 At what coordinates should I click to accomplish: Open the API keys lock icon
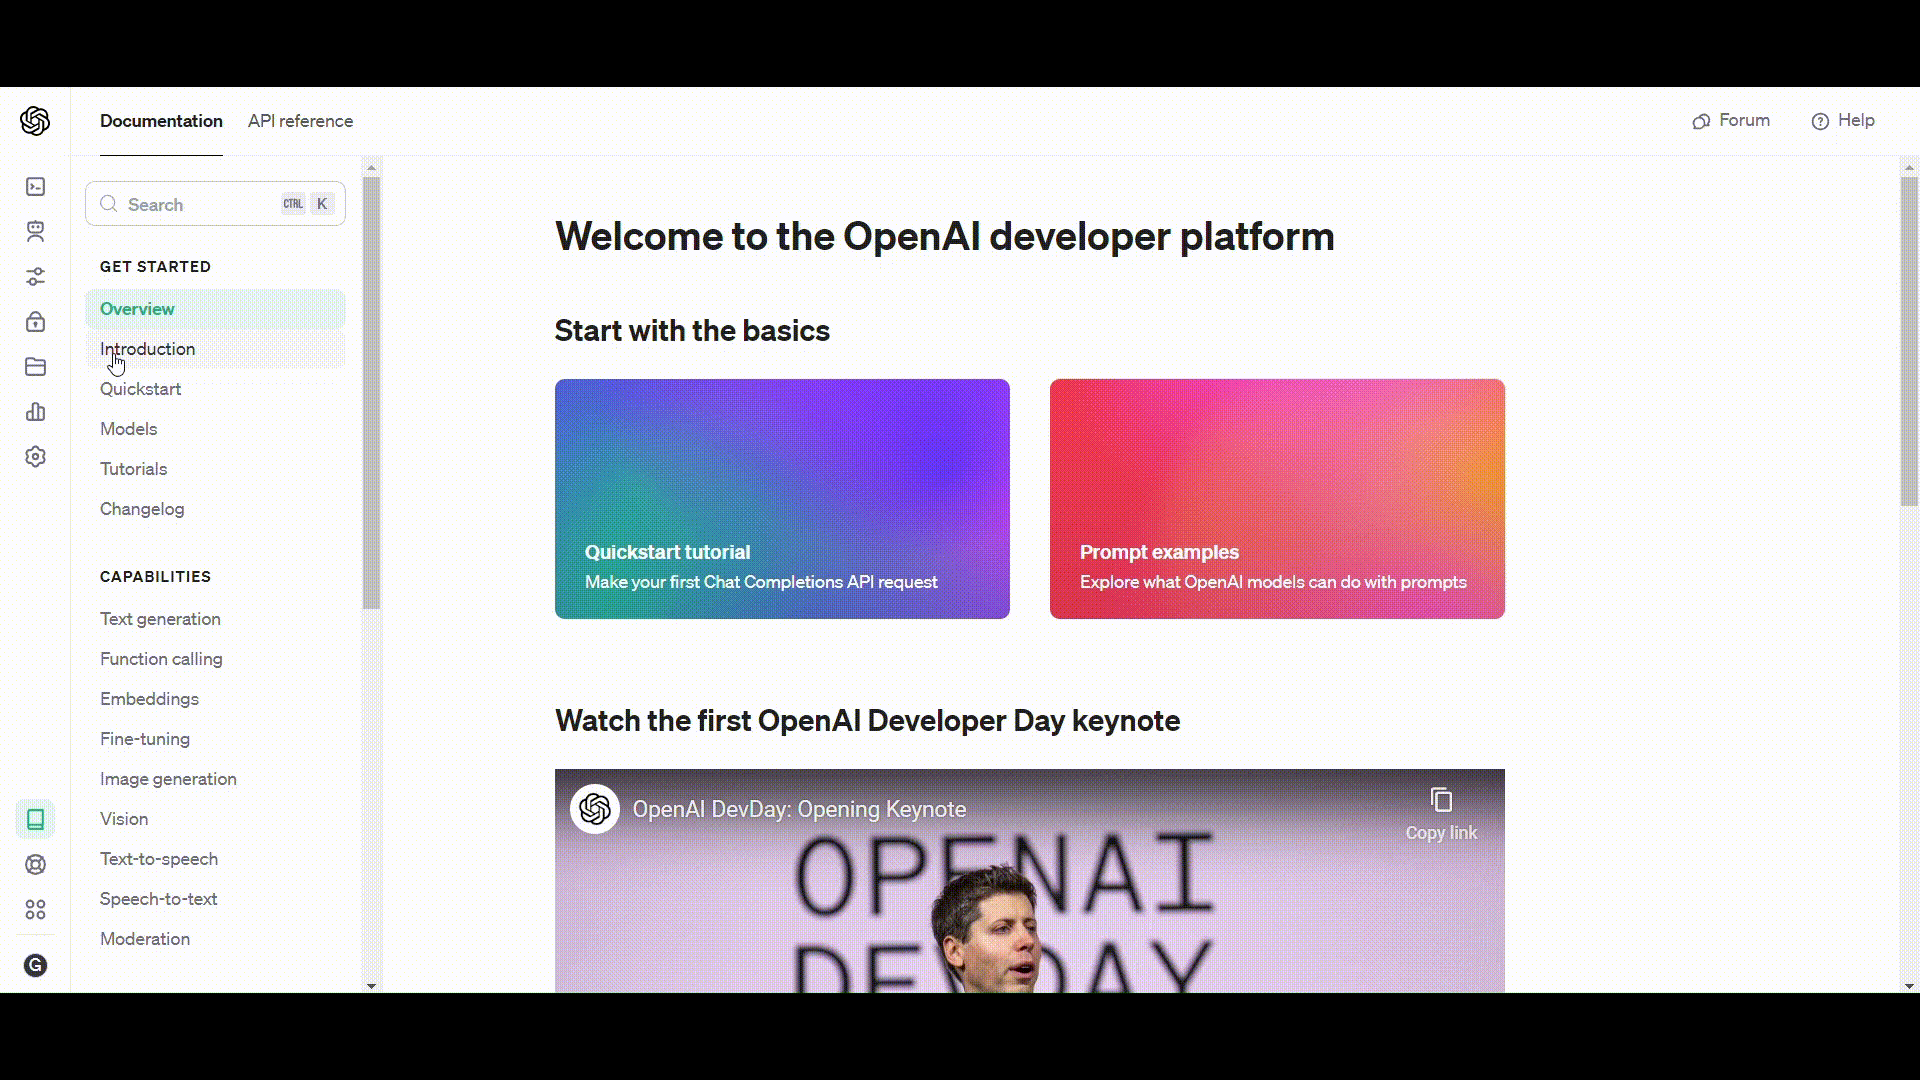click(35, 322)
